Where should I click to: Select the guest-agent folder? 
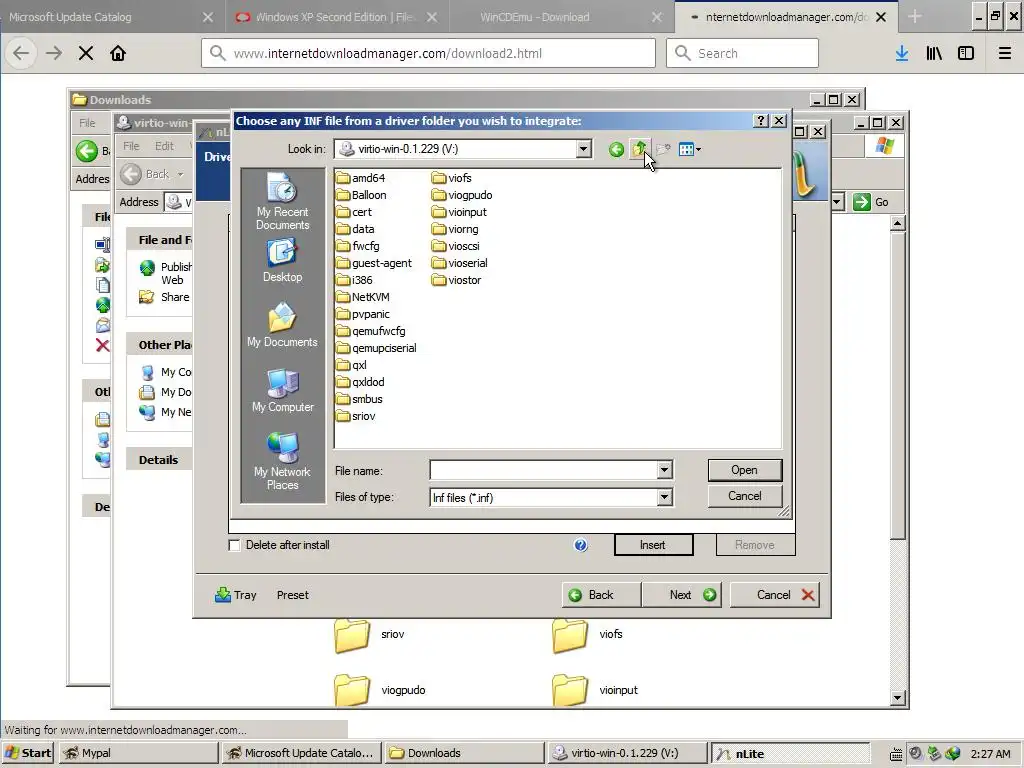pyautogui.click(x=374, y=263)
